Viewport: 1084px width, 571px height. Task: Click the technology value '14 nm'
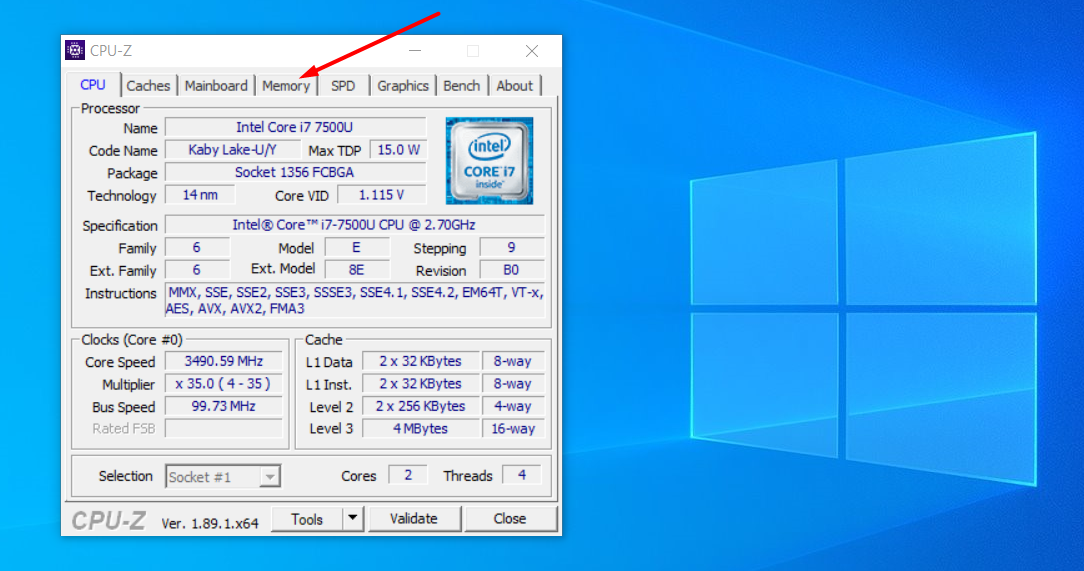tap(200, 195)
